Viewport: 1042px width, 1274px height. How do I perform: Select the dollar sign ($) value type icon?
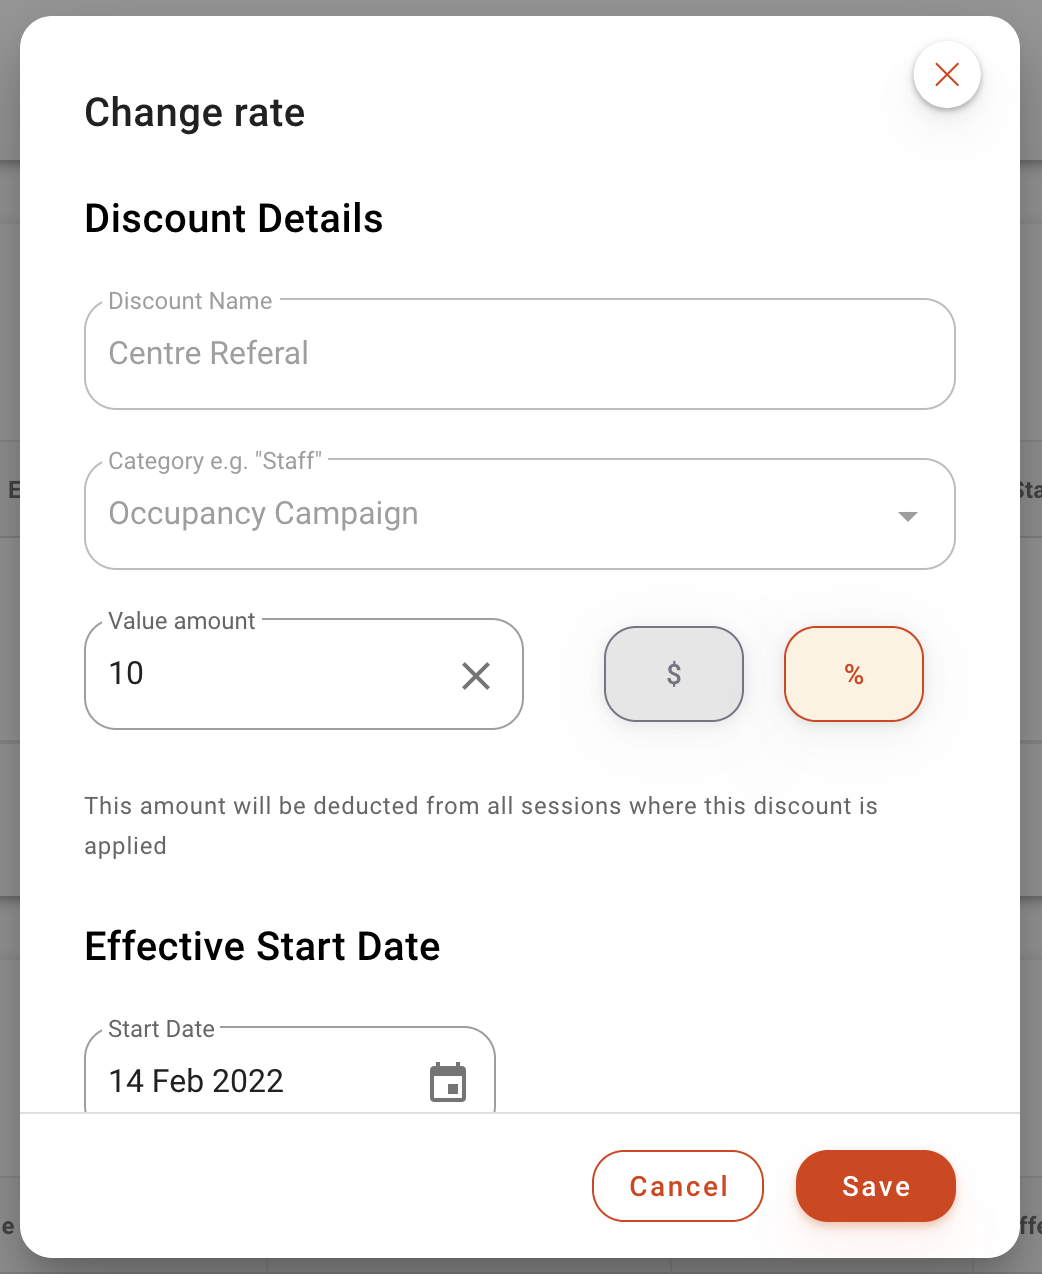(x=673, y=674)
